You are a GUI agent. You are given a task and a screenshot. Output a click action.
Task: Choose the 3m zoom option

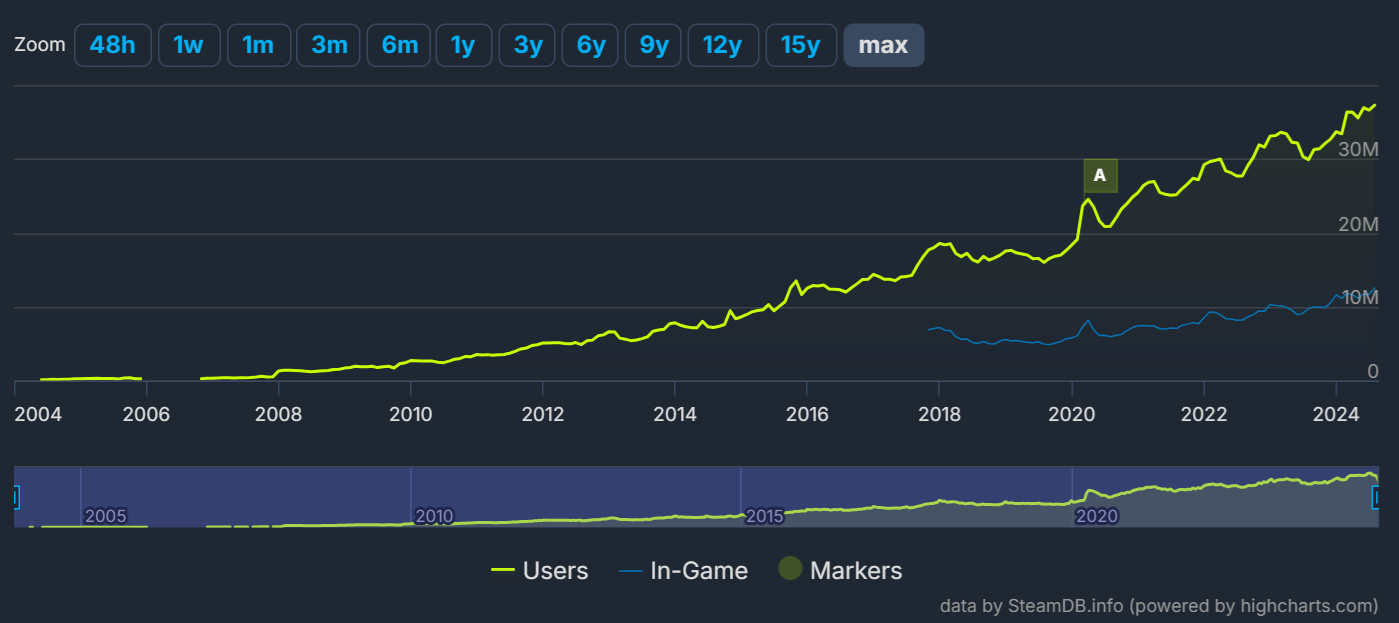coord(328,45)
